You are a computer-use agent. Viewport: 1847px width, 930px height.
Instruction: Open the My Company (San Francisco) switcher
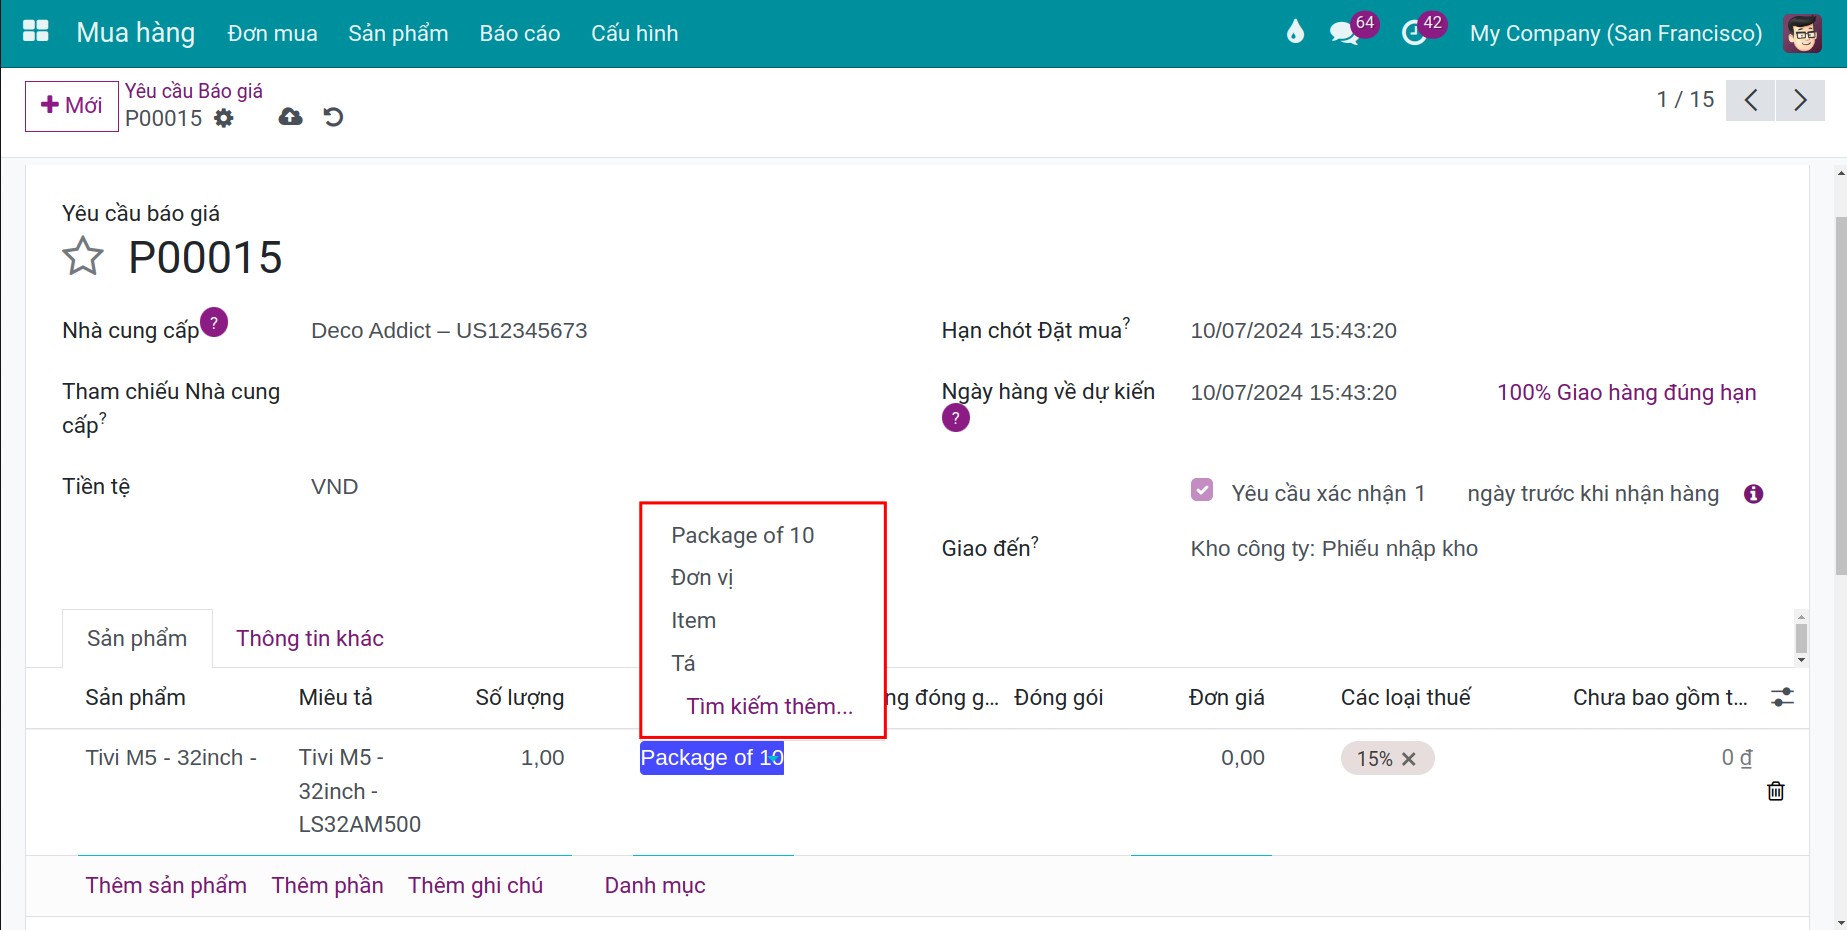point(1615,33)
